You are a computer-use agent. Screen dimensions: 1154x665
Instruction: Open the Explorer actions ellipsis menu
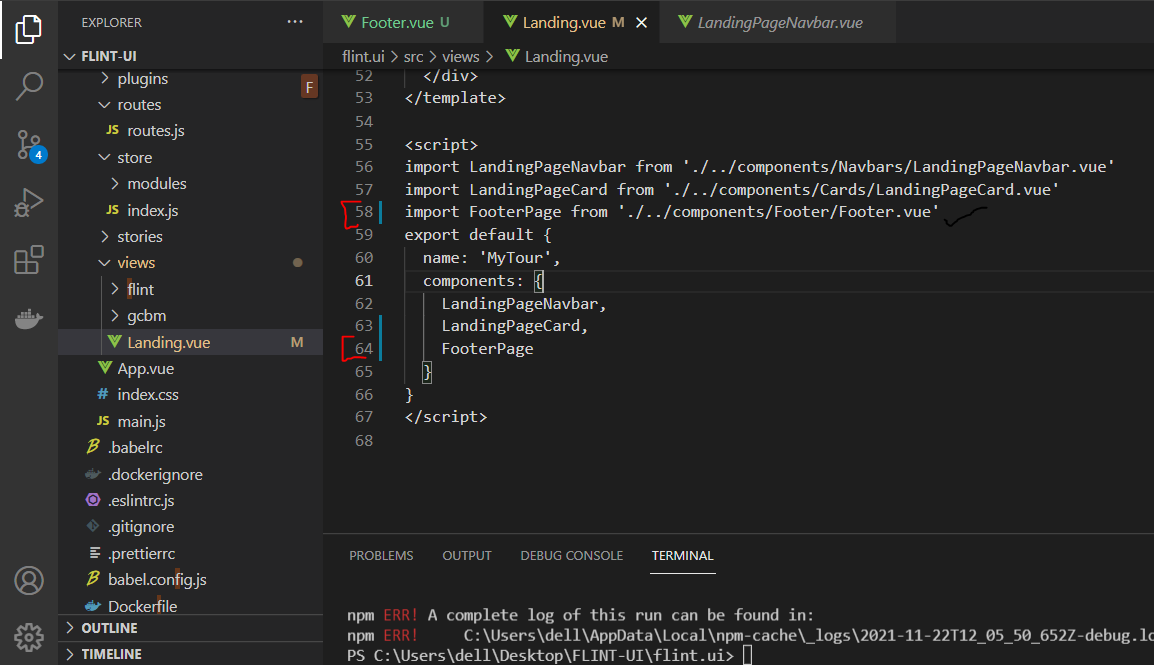[x=294, y=21]
